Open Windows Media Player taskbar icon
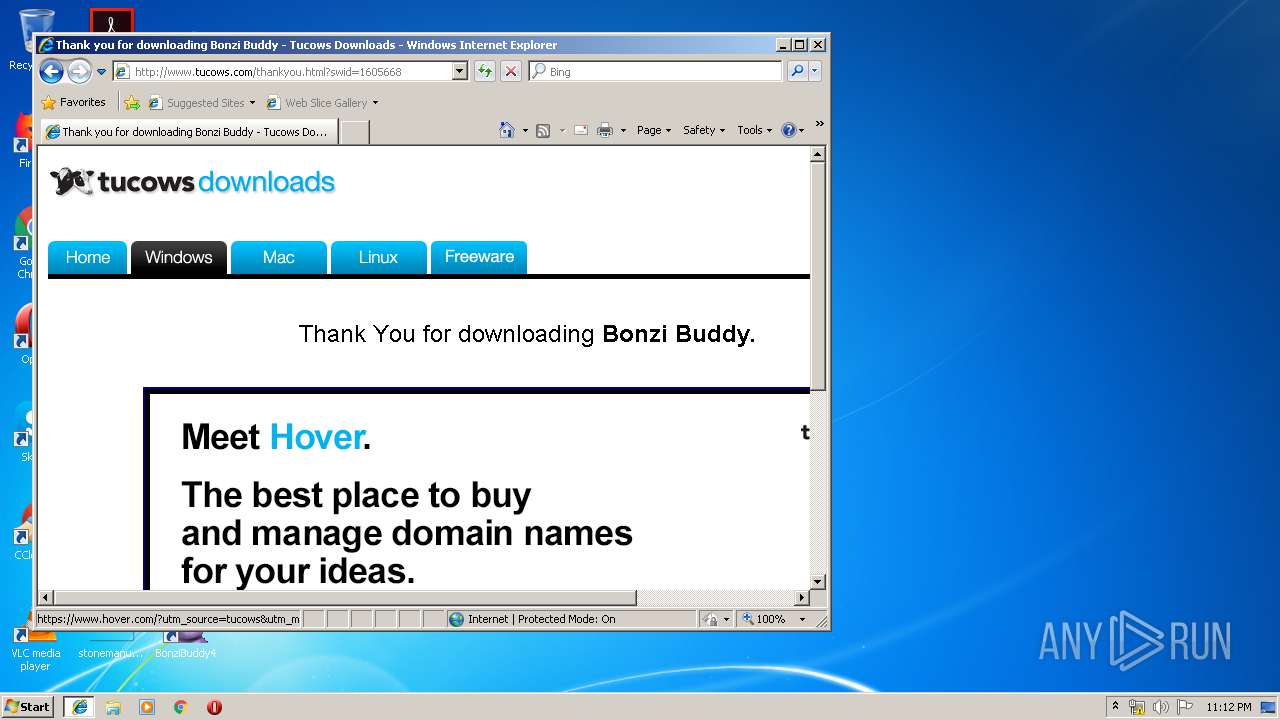Screen dimensions: 1280x720 (147, 707)
